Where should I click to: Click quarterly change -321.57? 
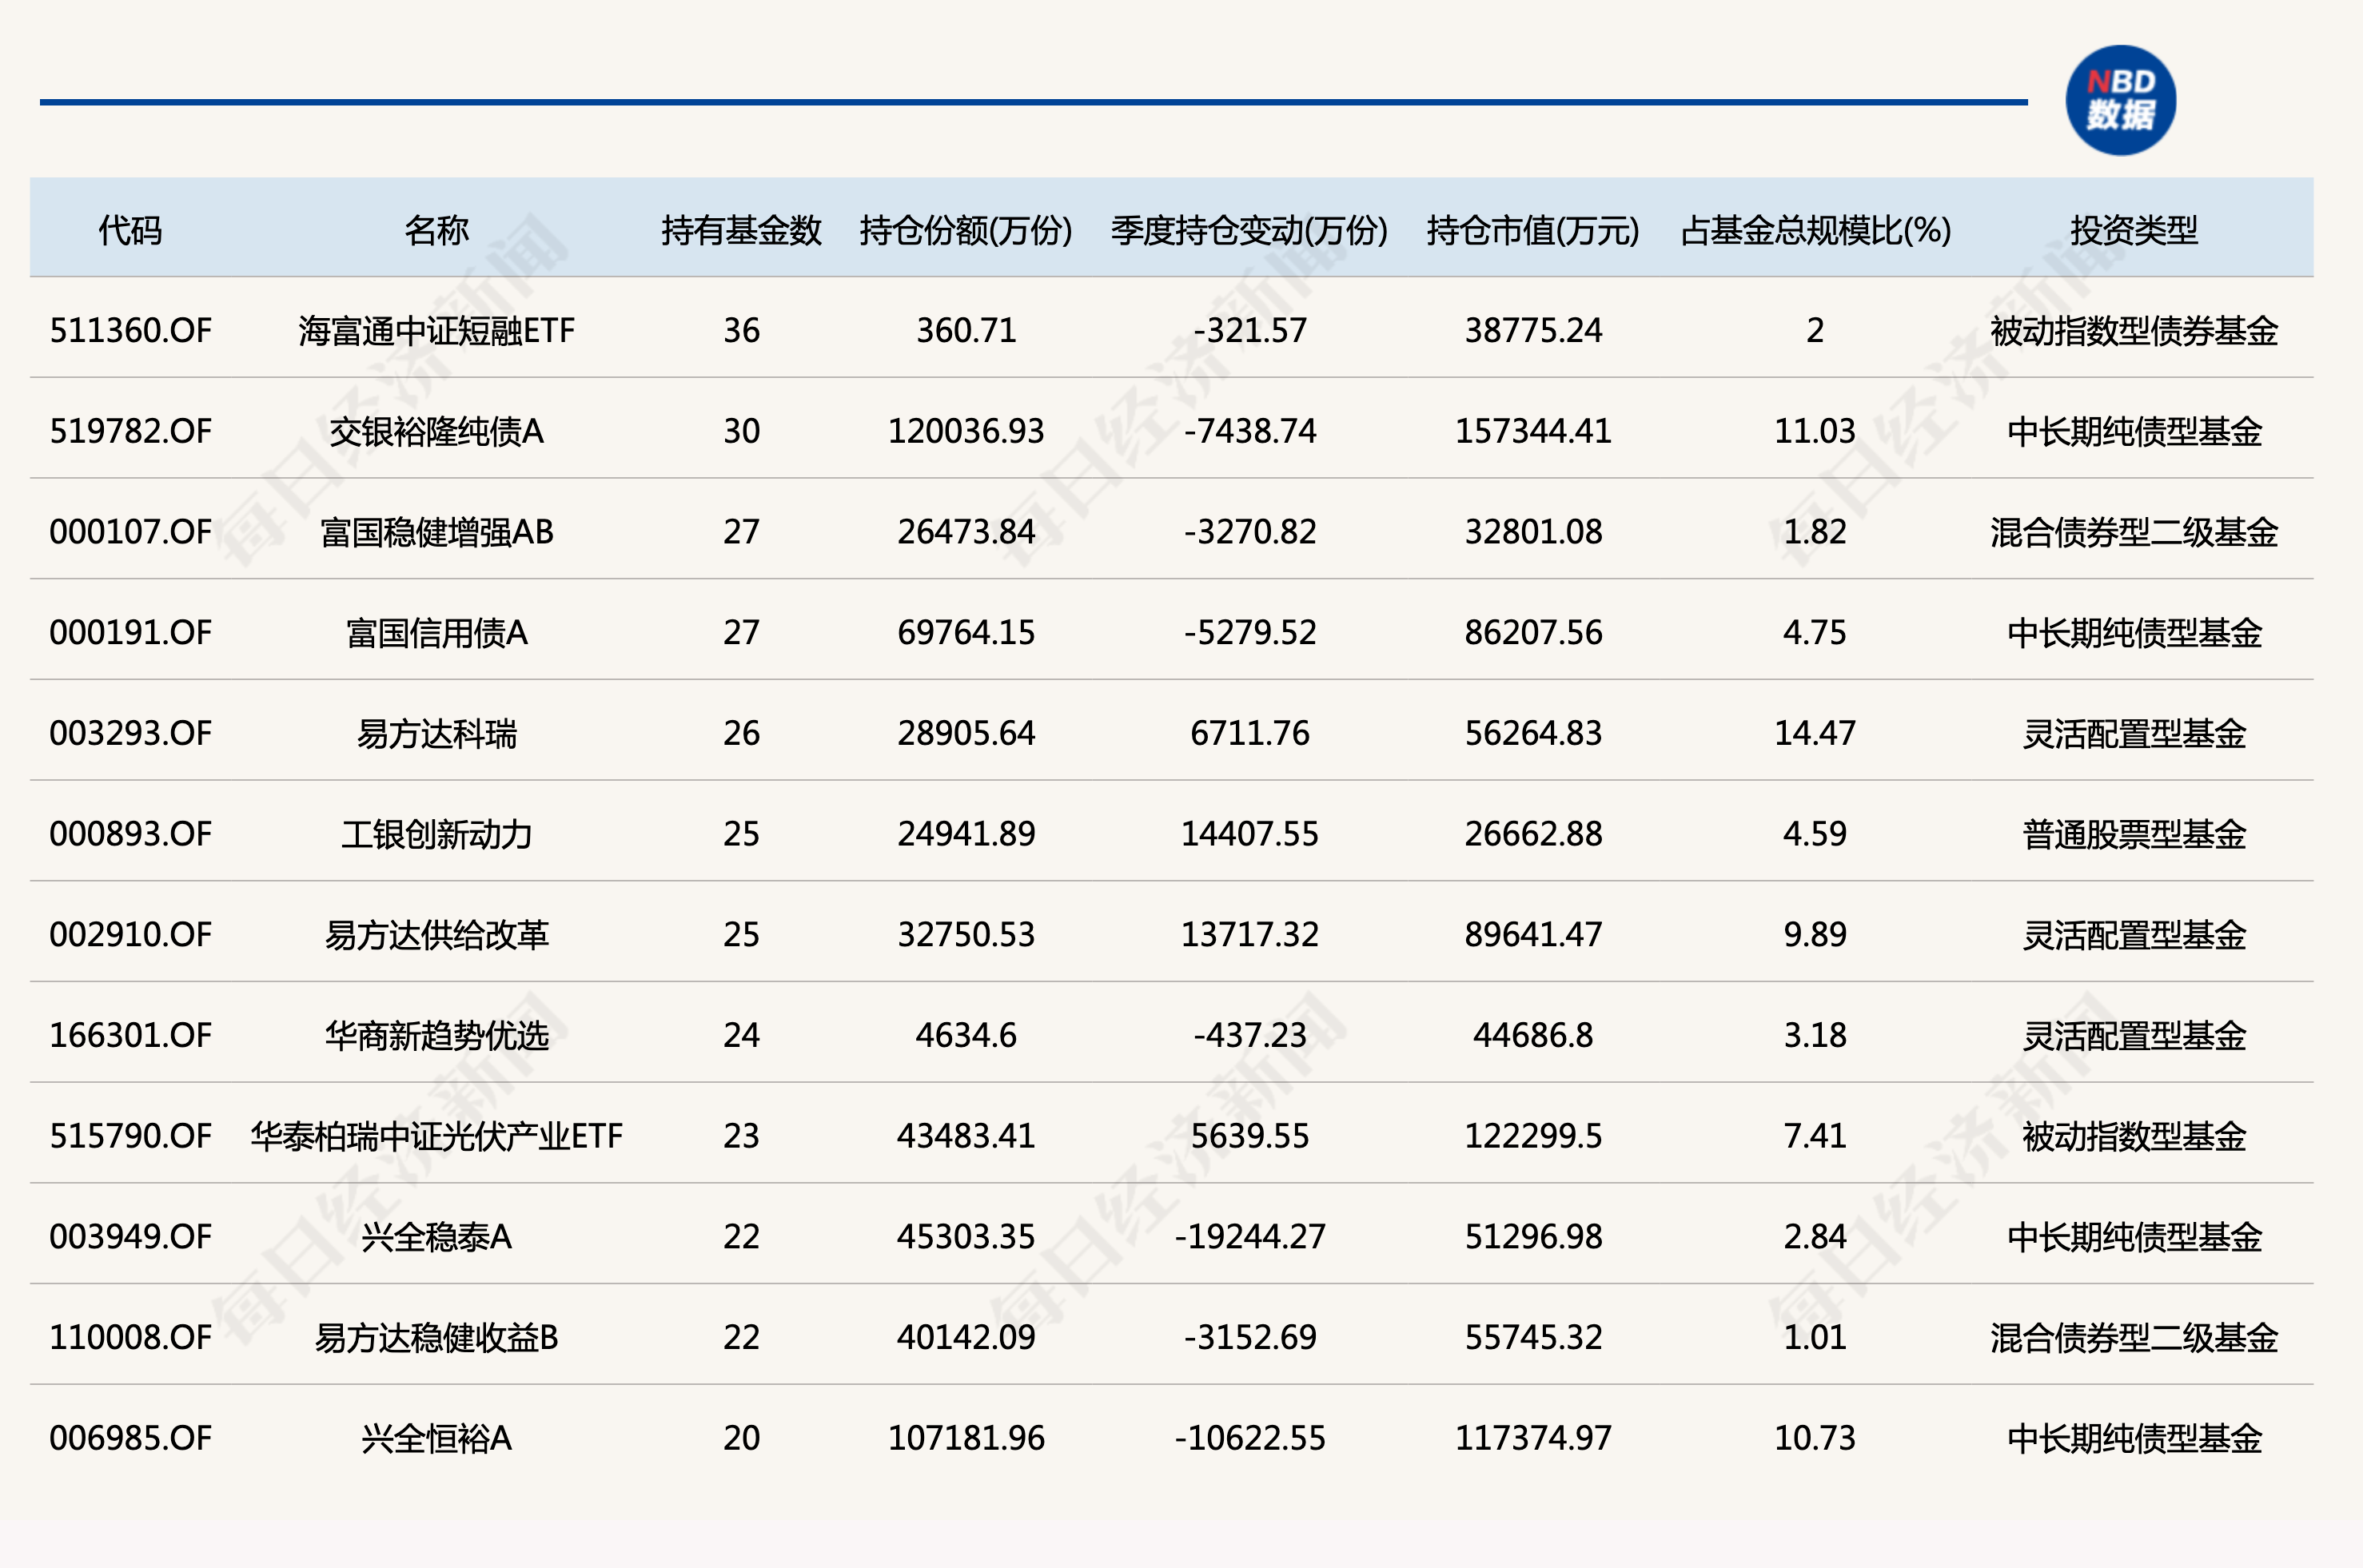[1250, 330]
